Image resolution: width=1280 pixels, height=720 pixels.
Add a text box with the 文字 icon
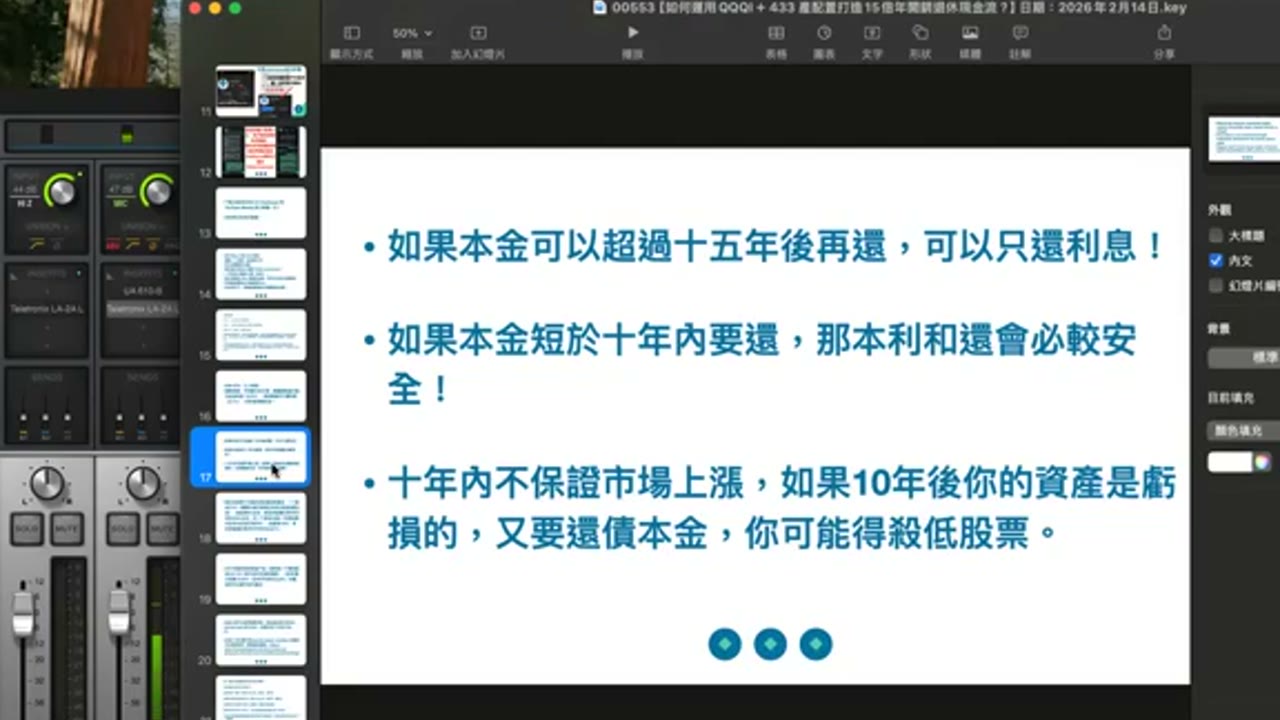(872, 33)
